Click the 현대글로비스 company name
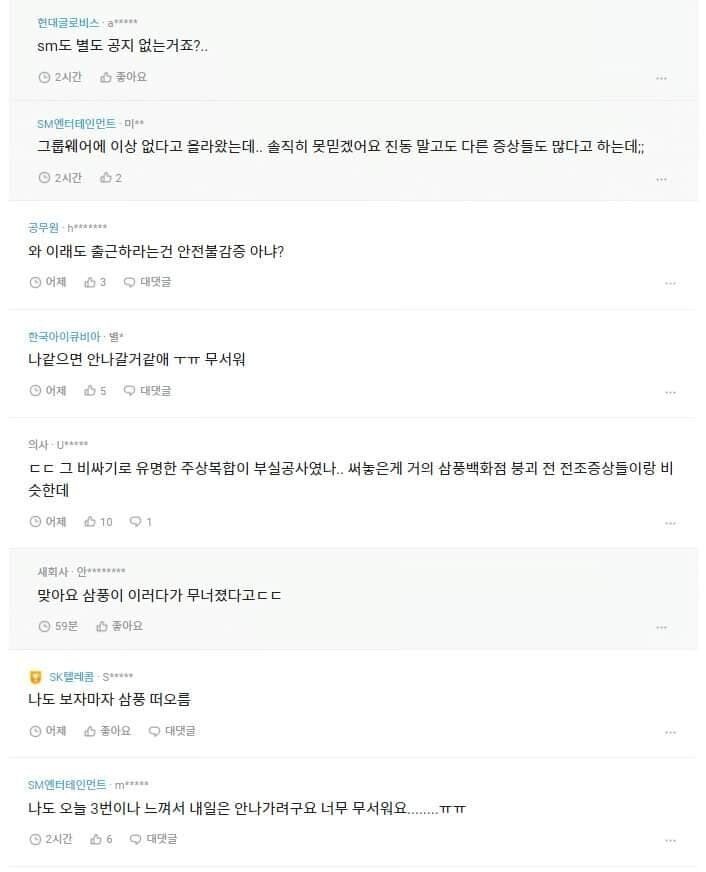Screen dimensions: 706x872 68,22
